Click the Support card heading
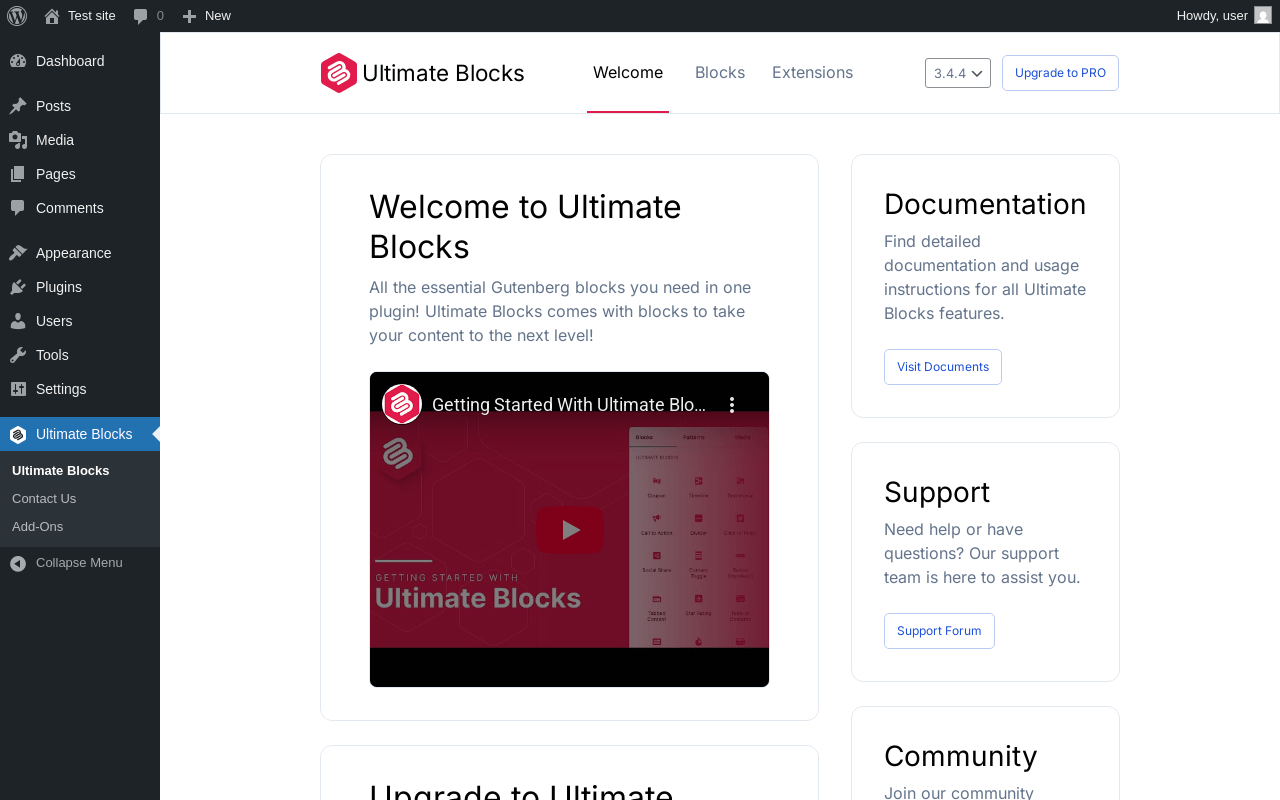Viewport: 1280px width, 800px height. [x=937, y=492]
